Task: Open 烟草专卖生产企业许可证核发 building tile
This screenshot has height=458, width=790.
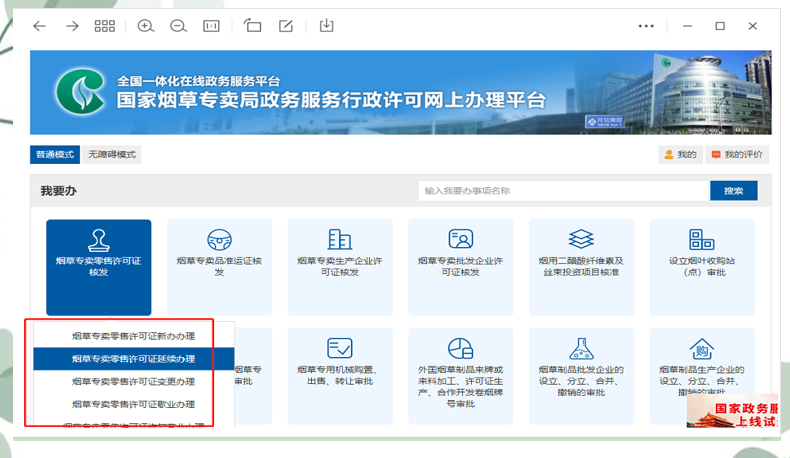Action: [x=340, y=267]
